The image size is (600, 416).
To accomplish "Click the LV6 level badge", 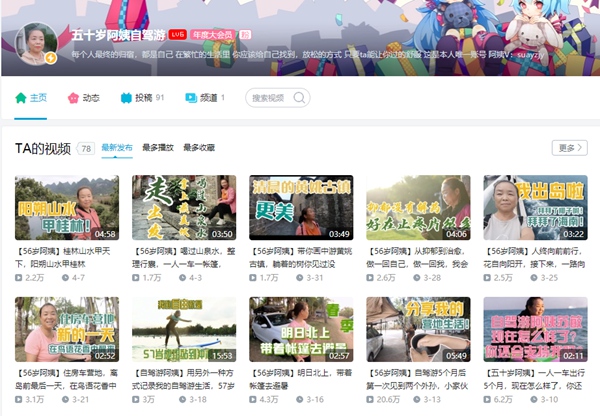I will pos(176,33).
